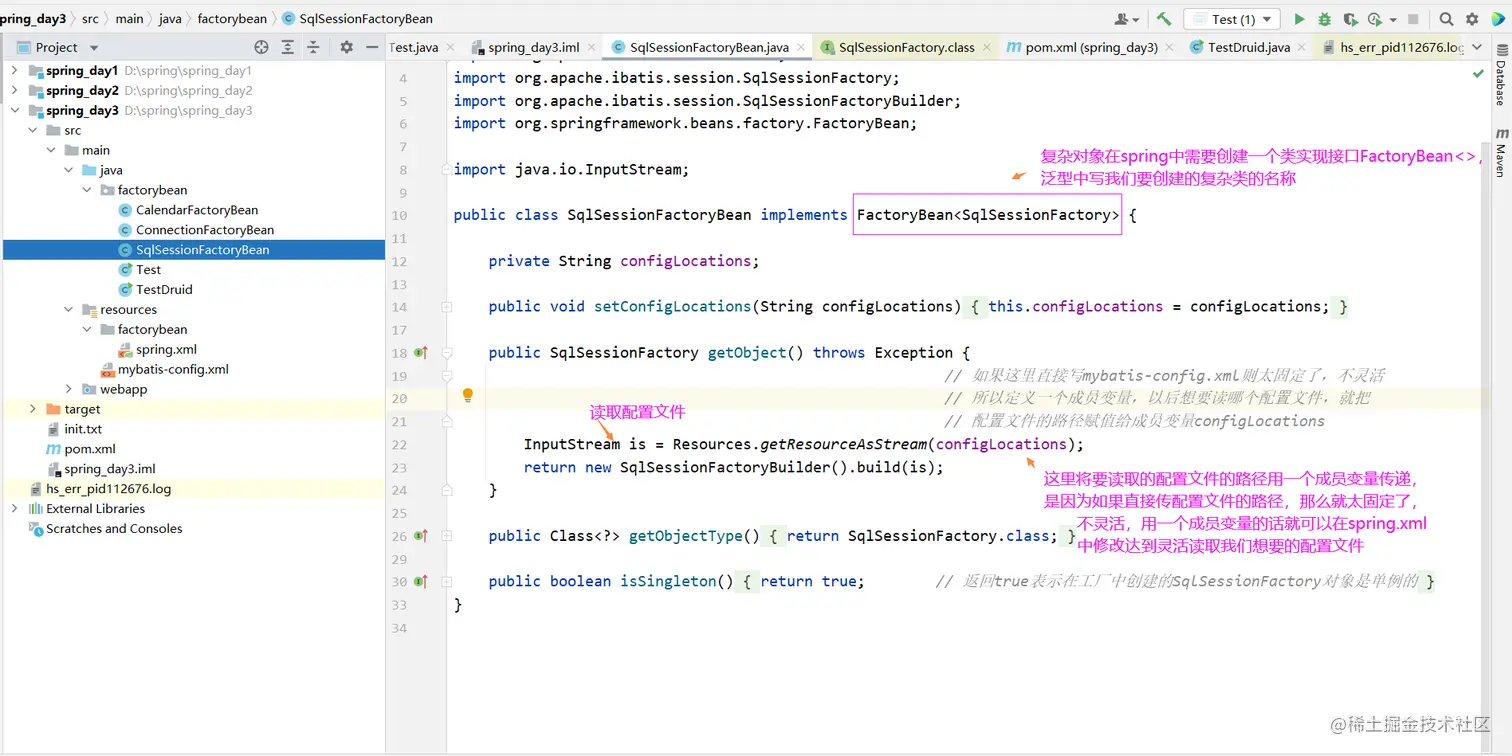Open Search Everywhere magnifier icon

pos(1446,19)
